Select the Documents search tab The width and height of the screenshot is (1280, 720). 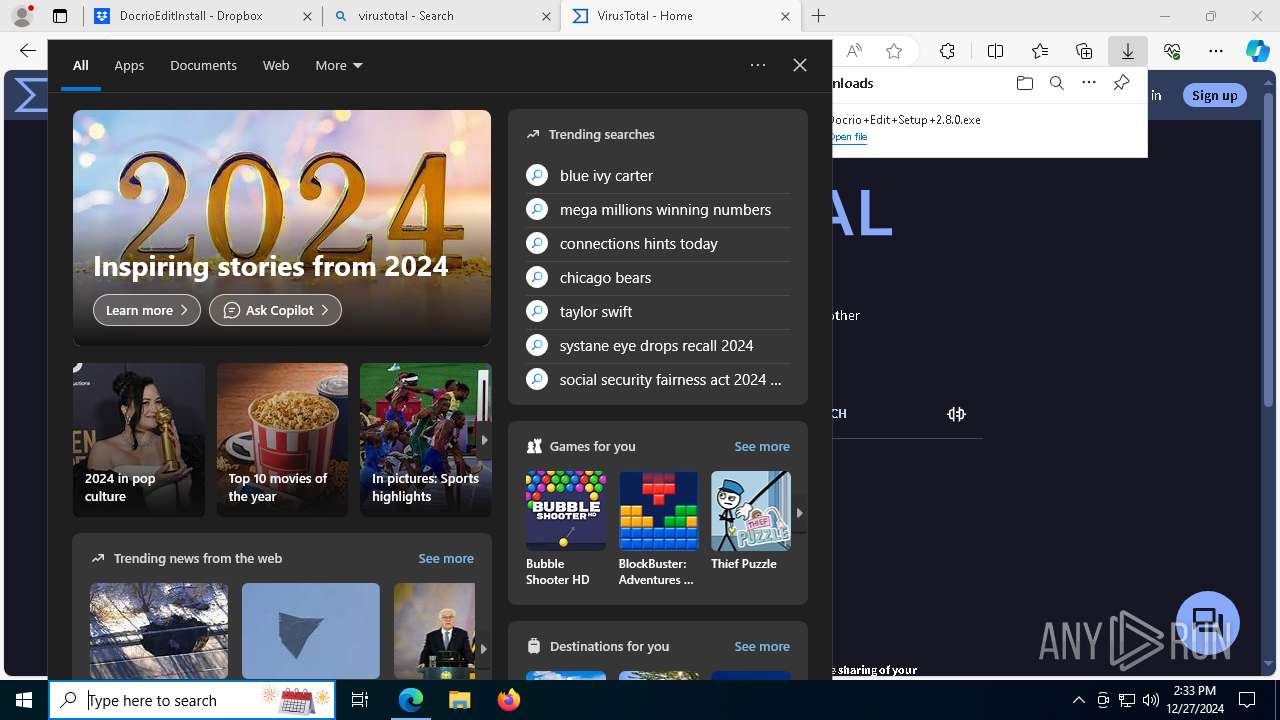click(x=203, y=65)
